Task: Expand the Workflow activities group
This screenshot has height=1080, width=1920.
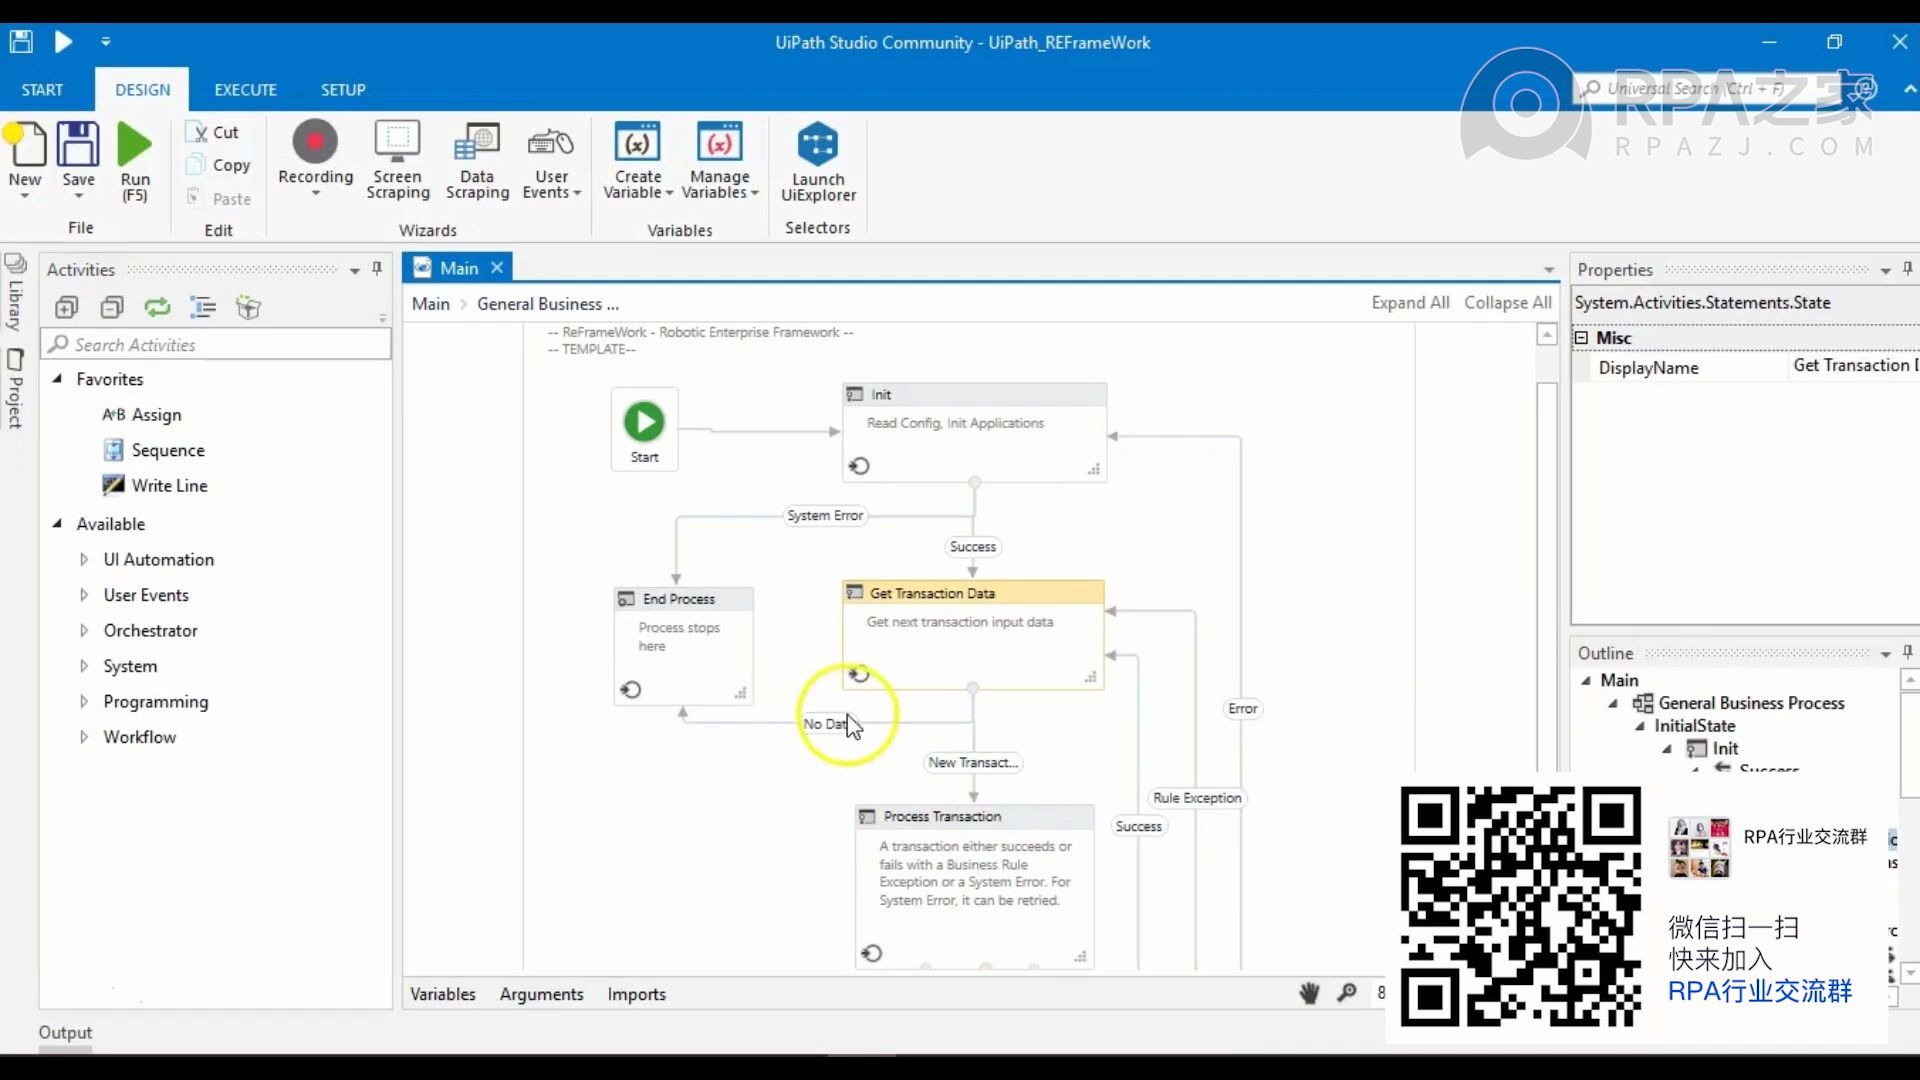Action: coord(83,736)
